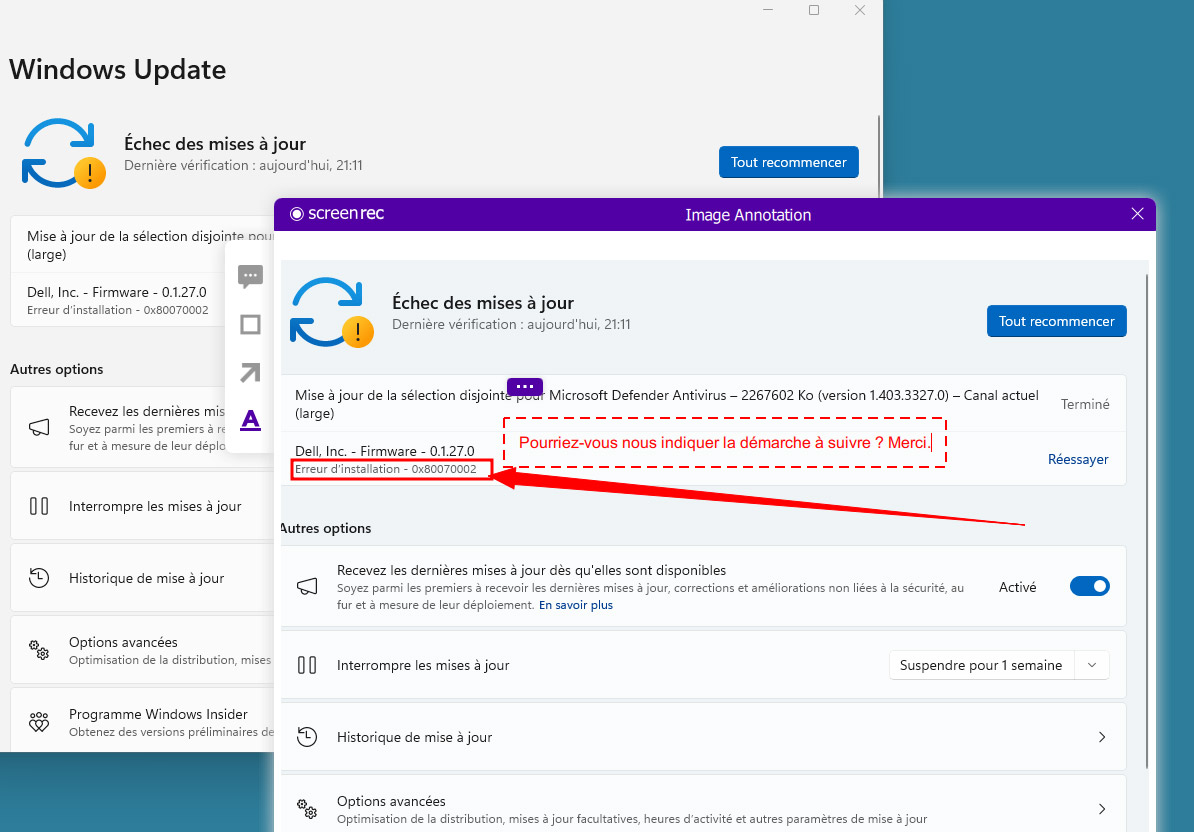Choose the rectangle shape annotation tool
Image resolution: width=1194 pixels, height=832 pixels.
coord(250,325)
